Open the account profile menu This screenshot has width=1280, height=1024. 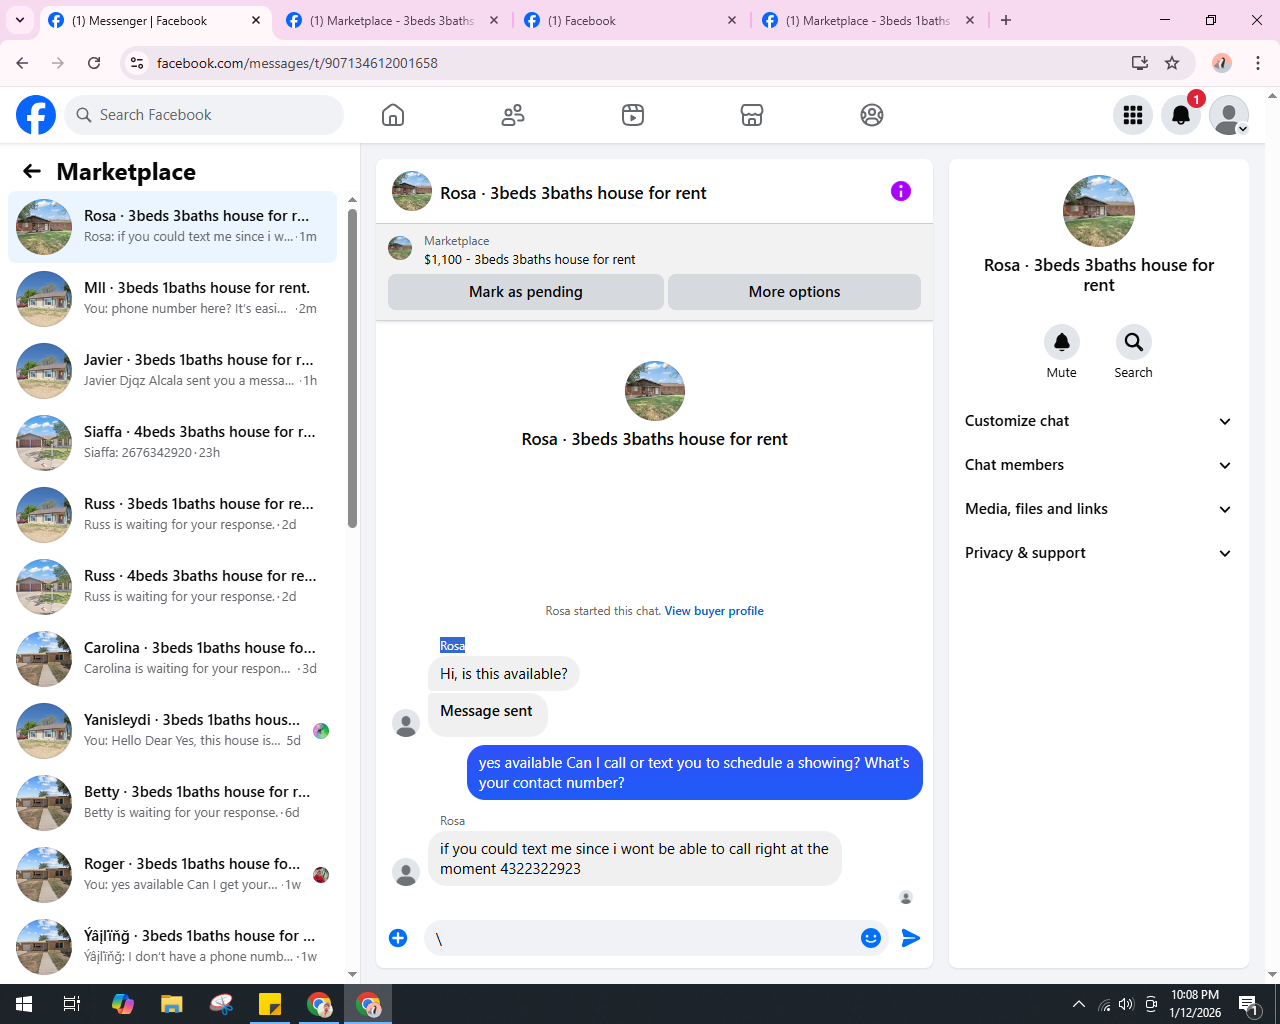[x=1229, y=115]
